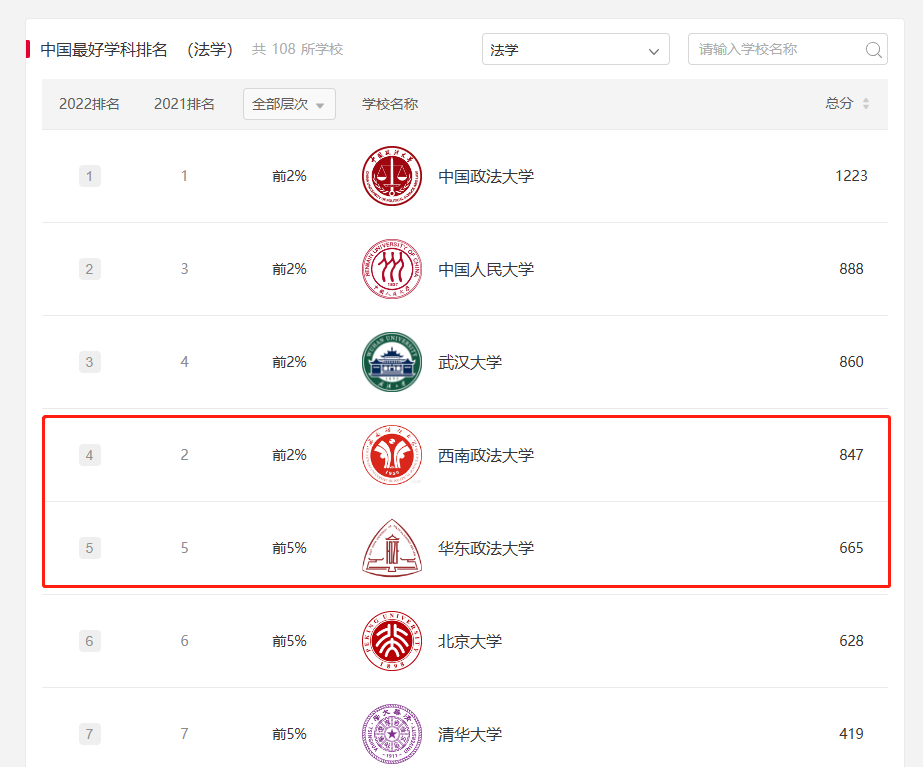923x767 pixels.
Task: Click the 2021 rank 6 for 北京大学
Action: (184, 641)
